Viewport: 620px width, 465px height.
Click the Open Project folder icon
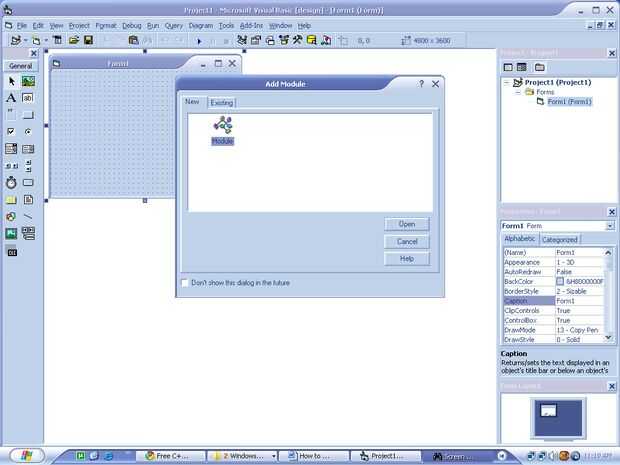[x=74, y=40]
